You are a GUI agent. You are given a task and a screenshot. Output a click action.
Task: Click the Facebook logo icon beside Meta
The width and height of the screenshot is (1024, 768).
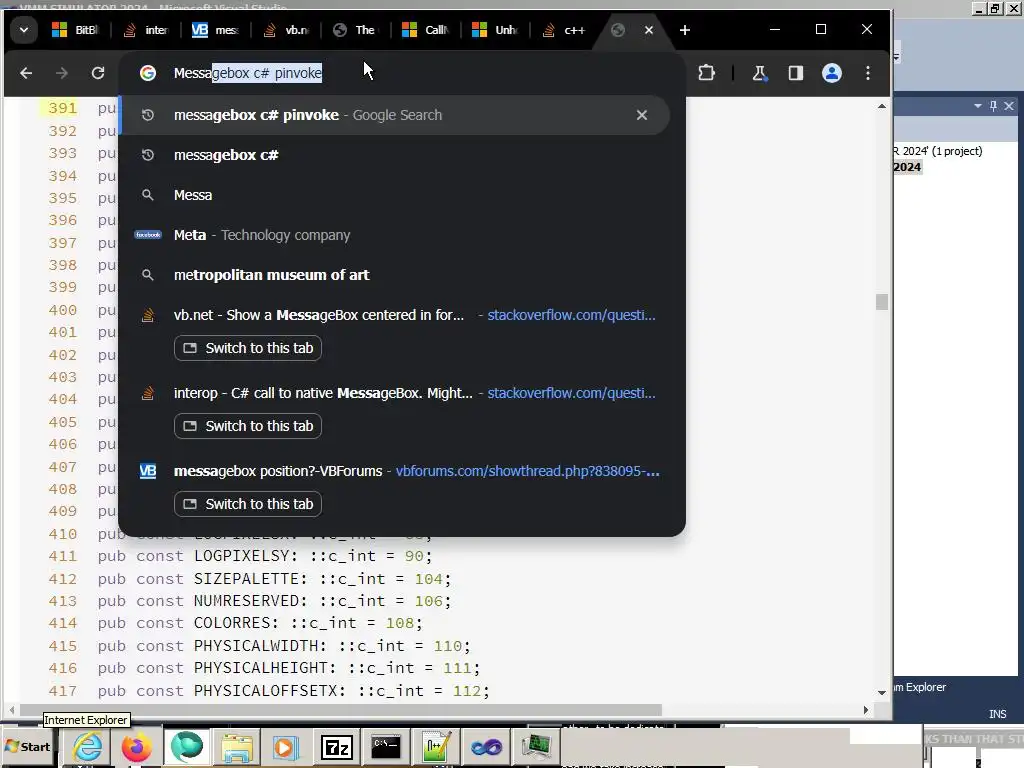point(148,235)
